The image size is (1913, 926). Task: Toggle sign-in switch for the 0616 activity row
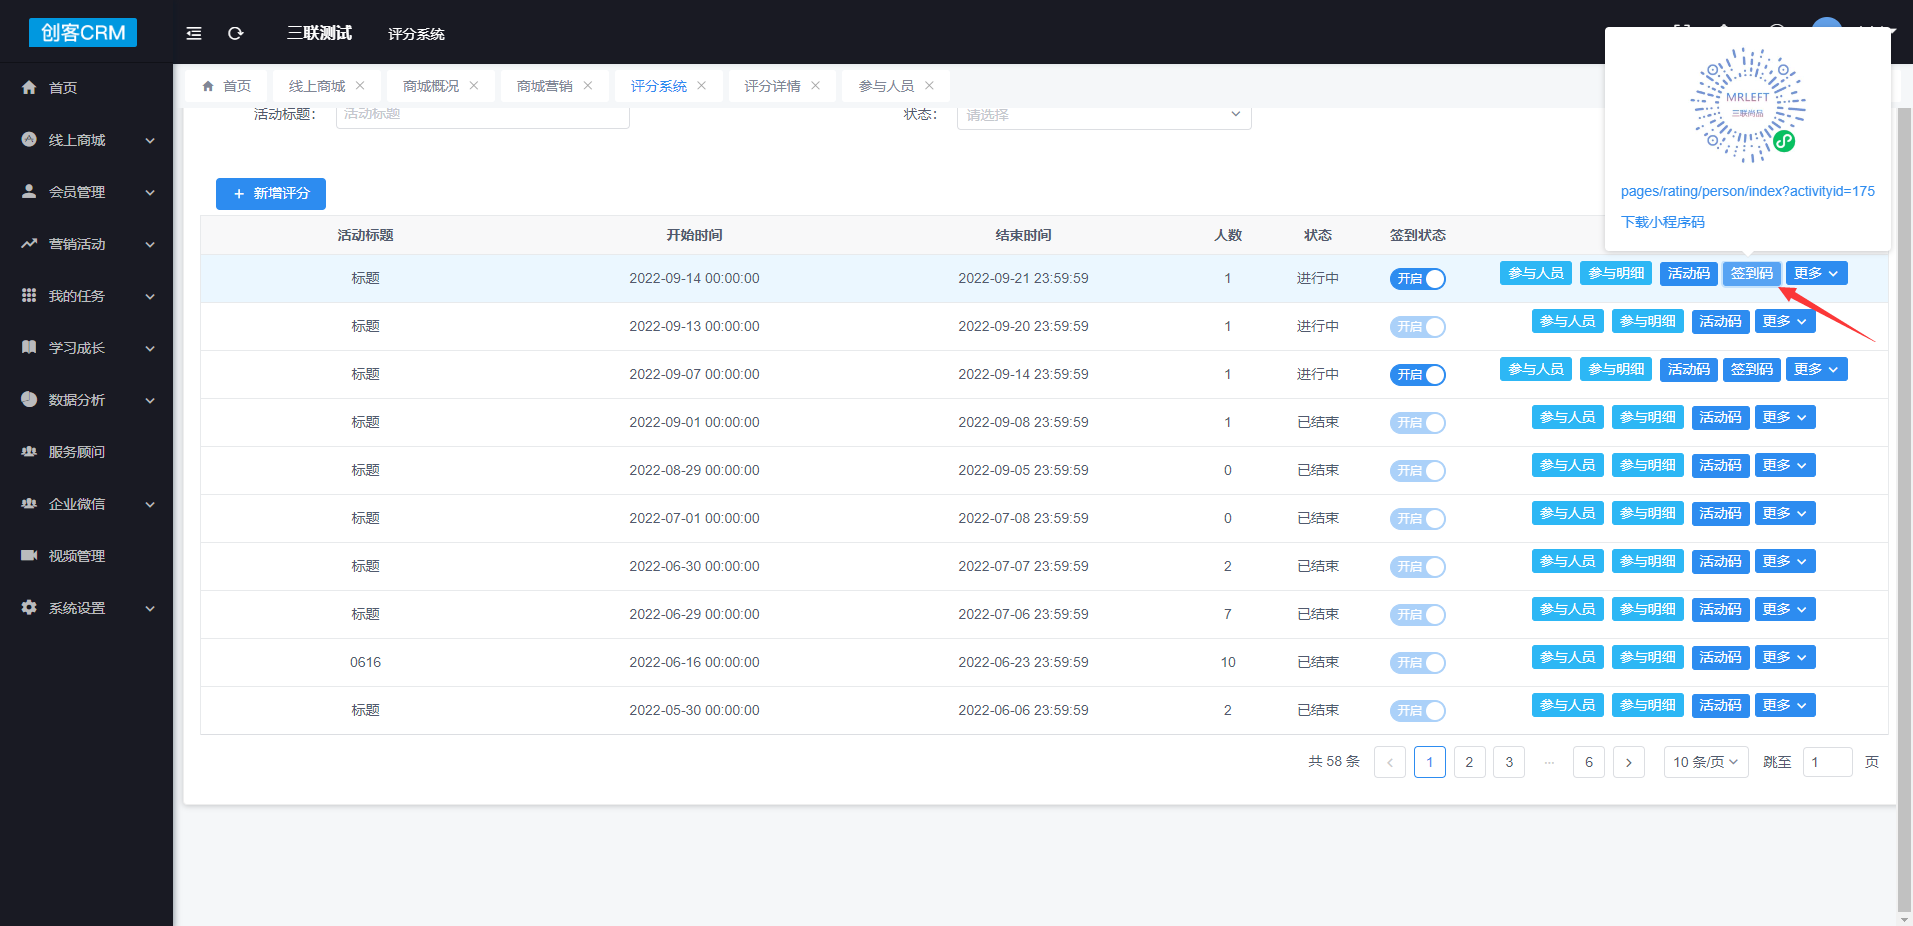point(1417,663)
